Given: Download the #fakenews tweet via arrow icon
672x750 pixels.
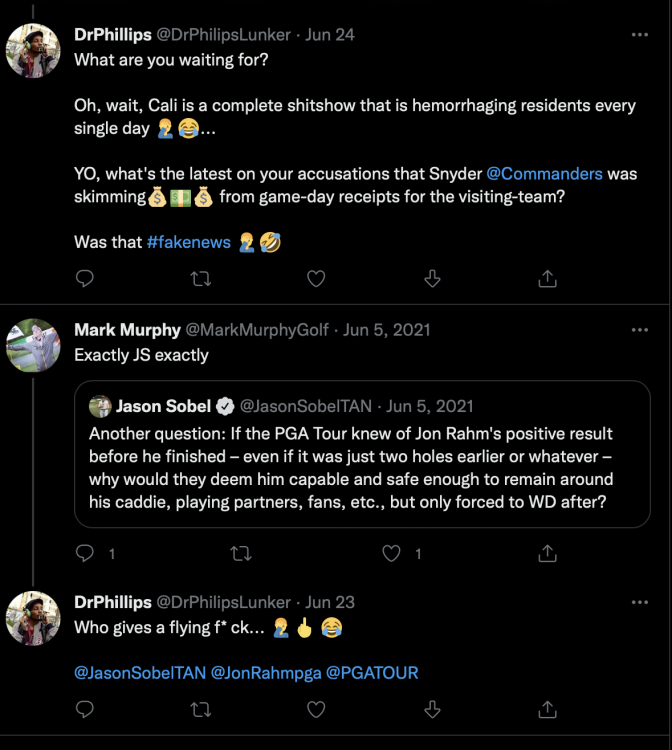Looking at the screenshot, I should point(432,279).
